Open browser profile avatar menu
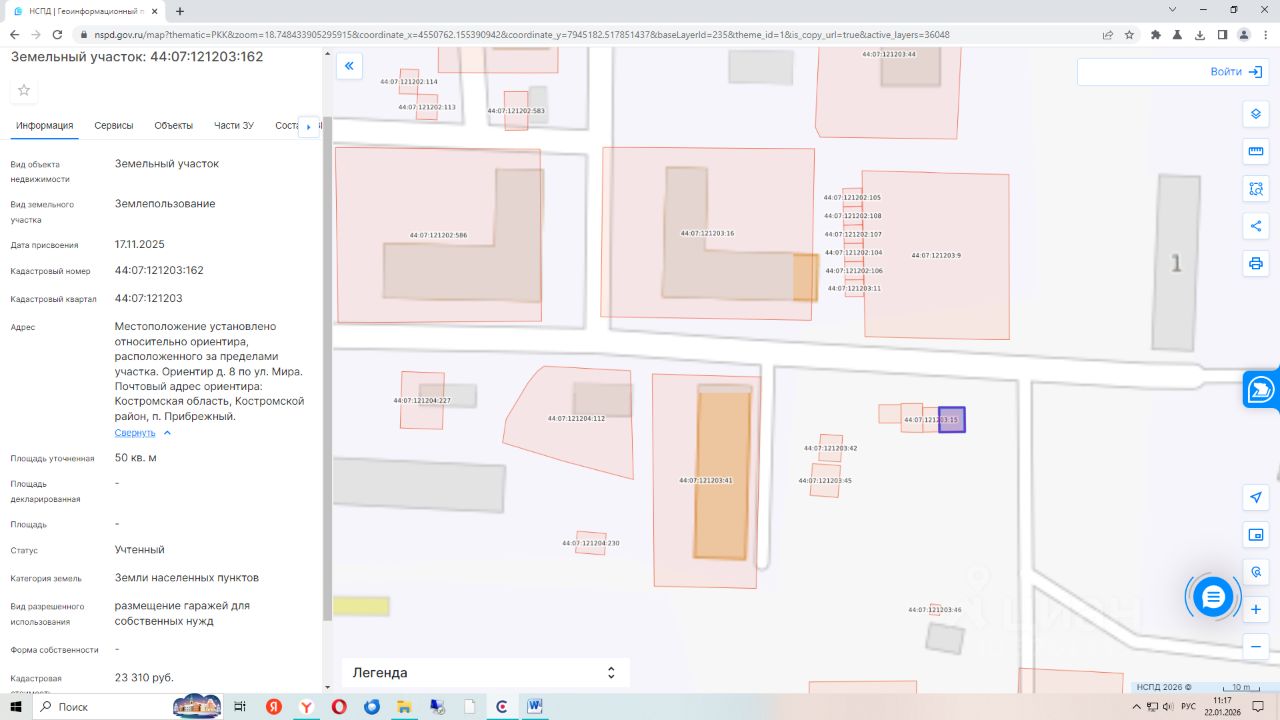 pyautogui.click(x=1244, y=34)
